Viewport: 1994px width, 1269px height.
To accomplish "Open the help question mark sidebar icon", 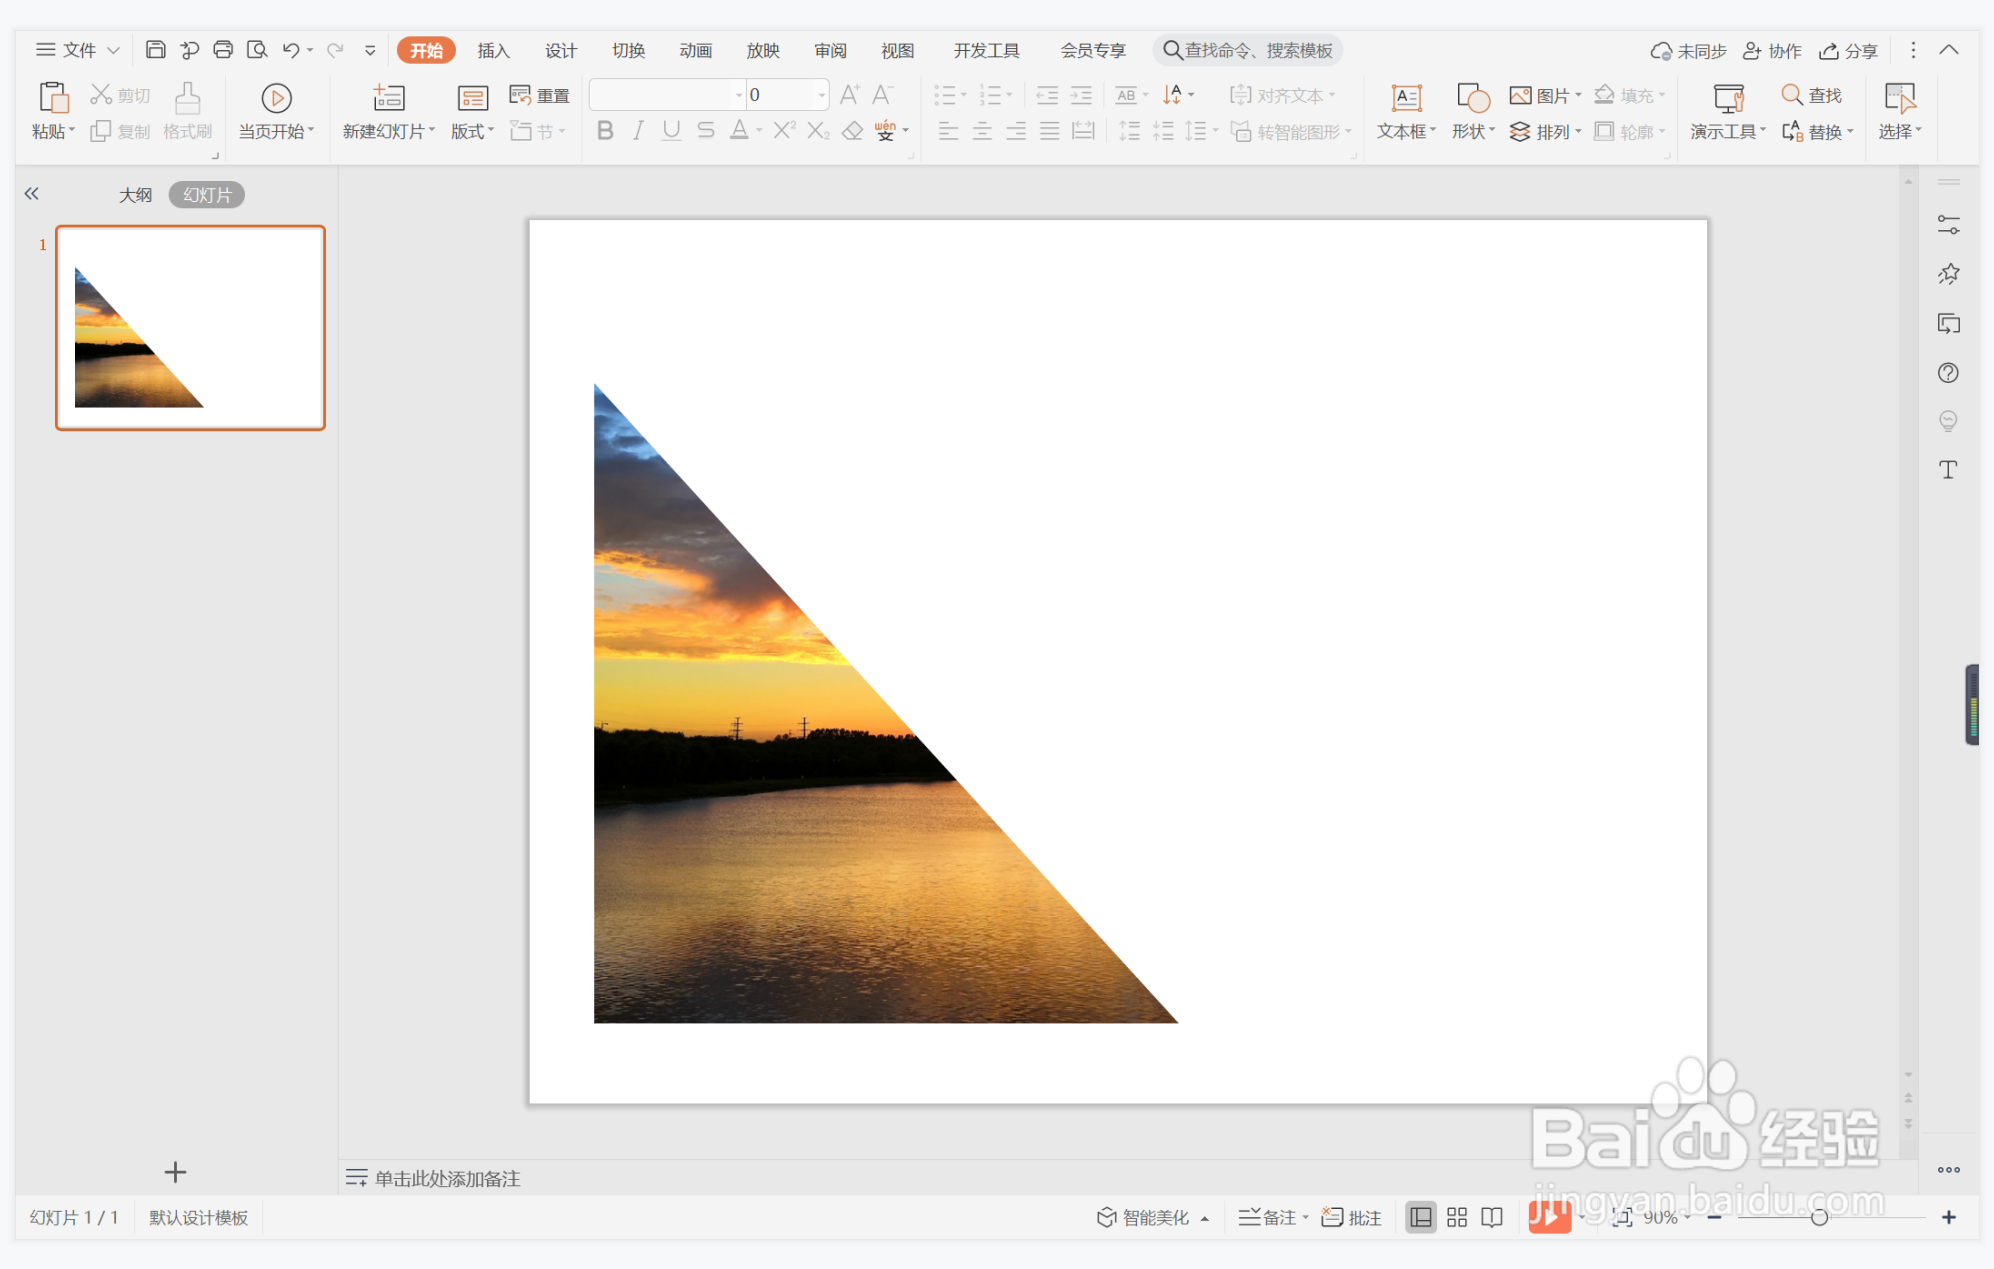I will point(1948,373).
